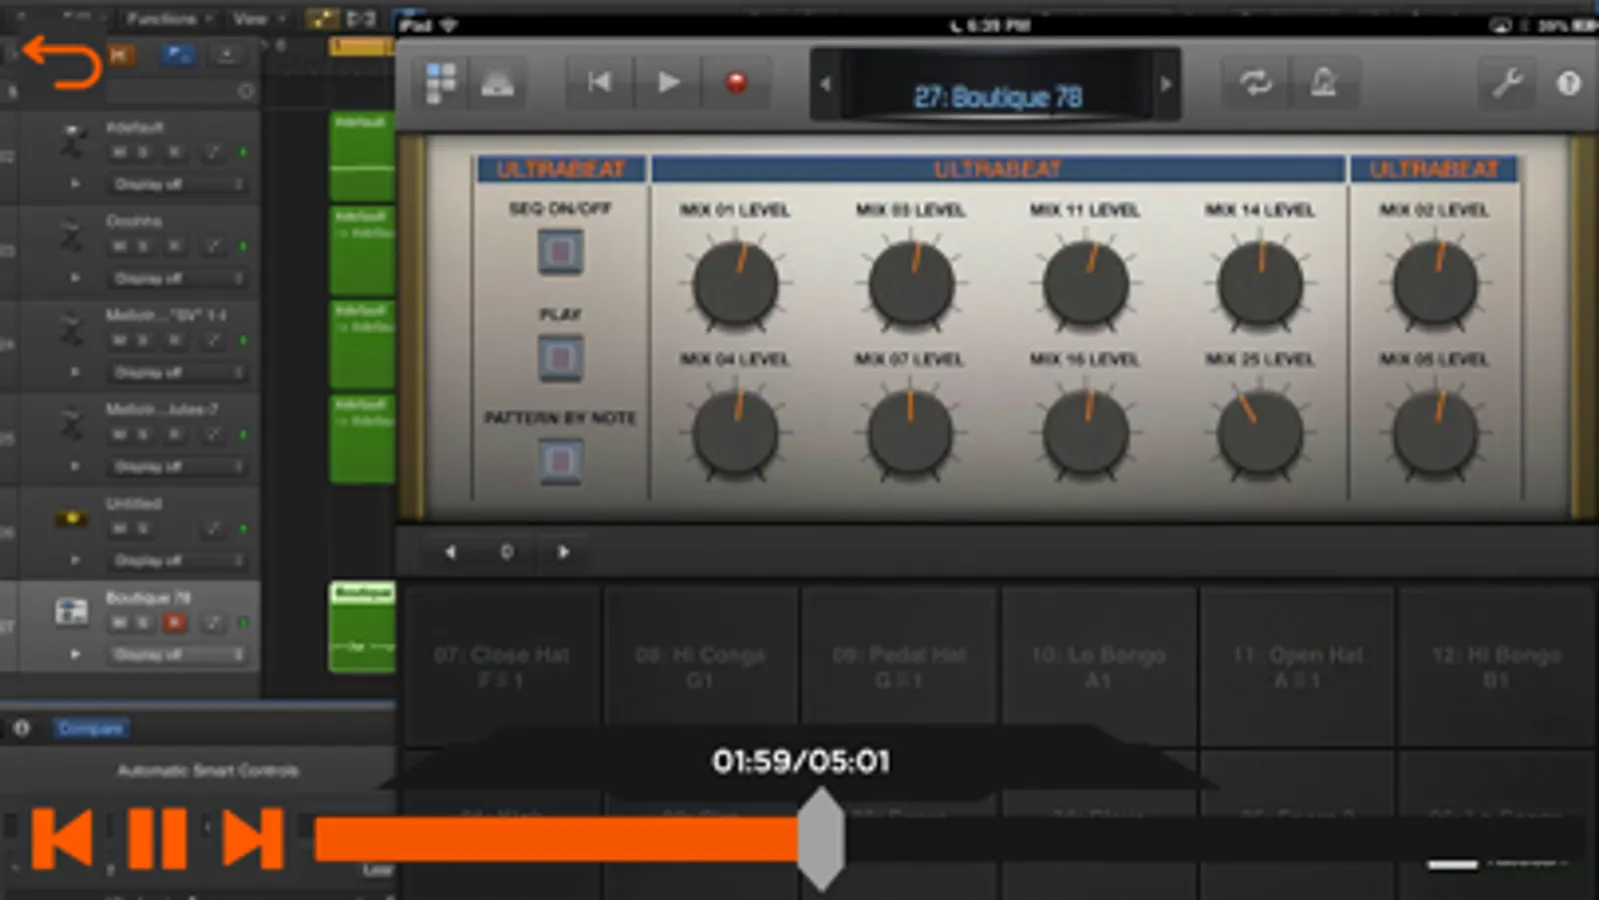Click the MIX 14 LEVEL knob
The image size is (1599, 900).
point(1260,285)
